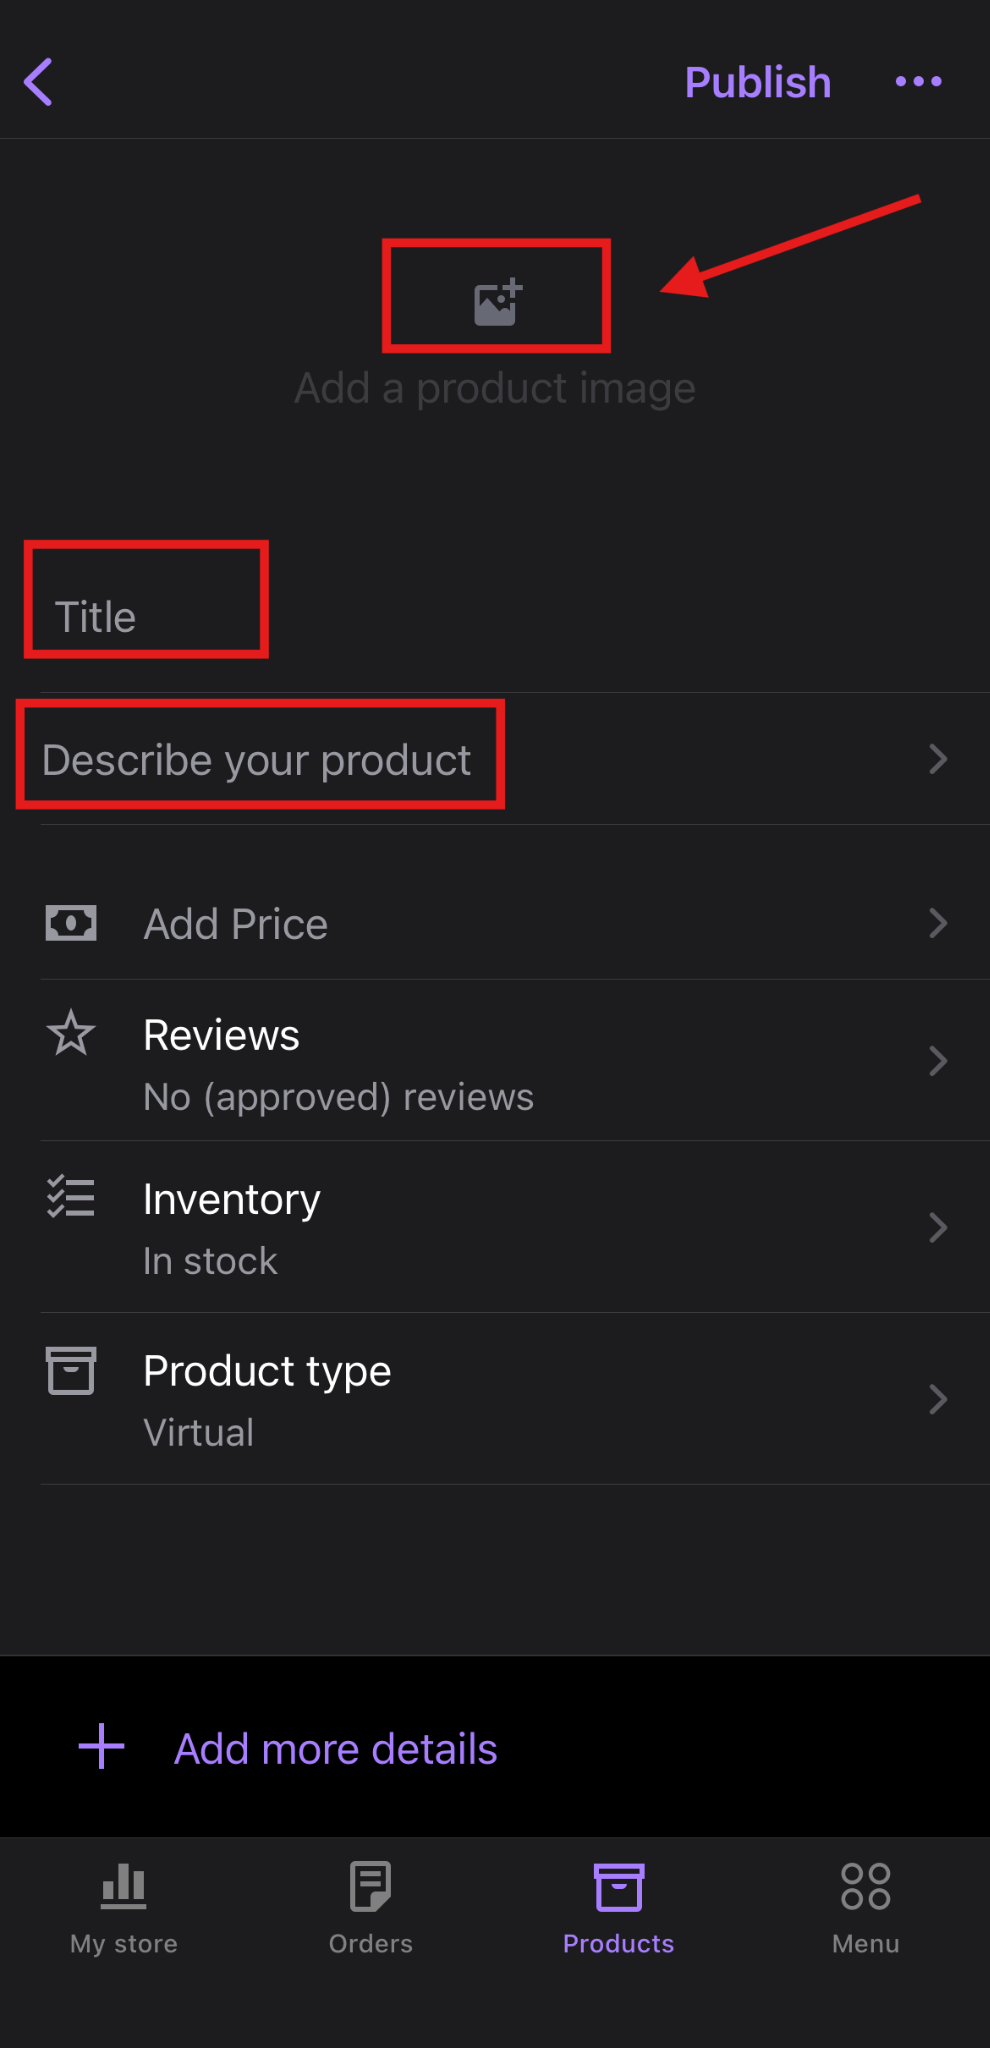Viewport: 990px width, 2048px height.
Task: Expand the Add Price row chevron
Action: (x=937, y=923)
